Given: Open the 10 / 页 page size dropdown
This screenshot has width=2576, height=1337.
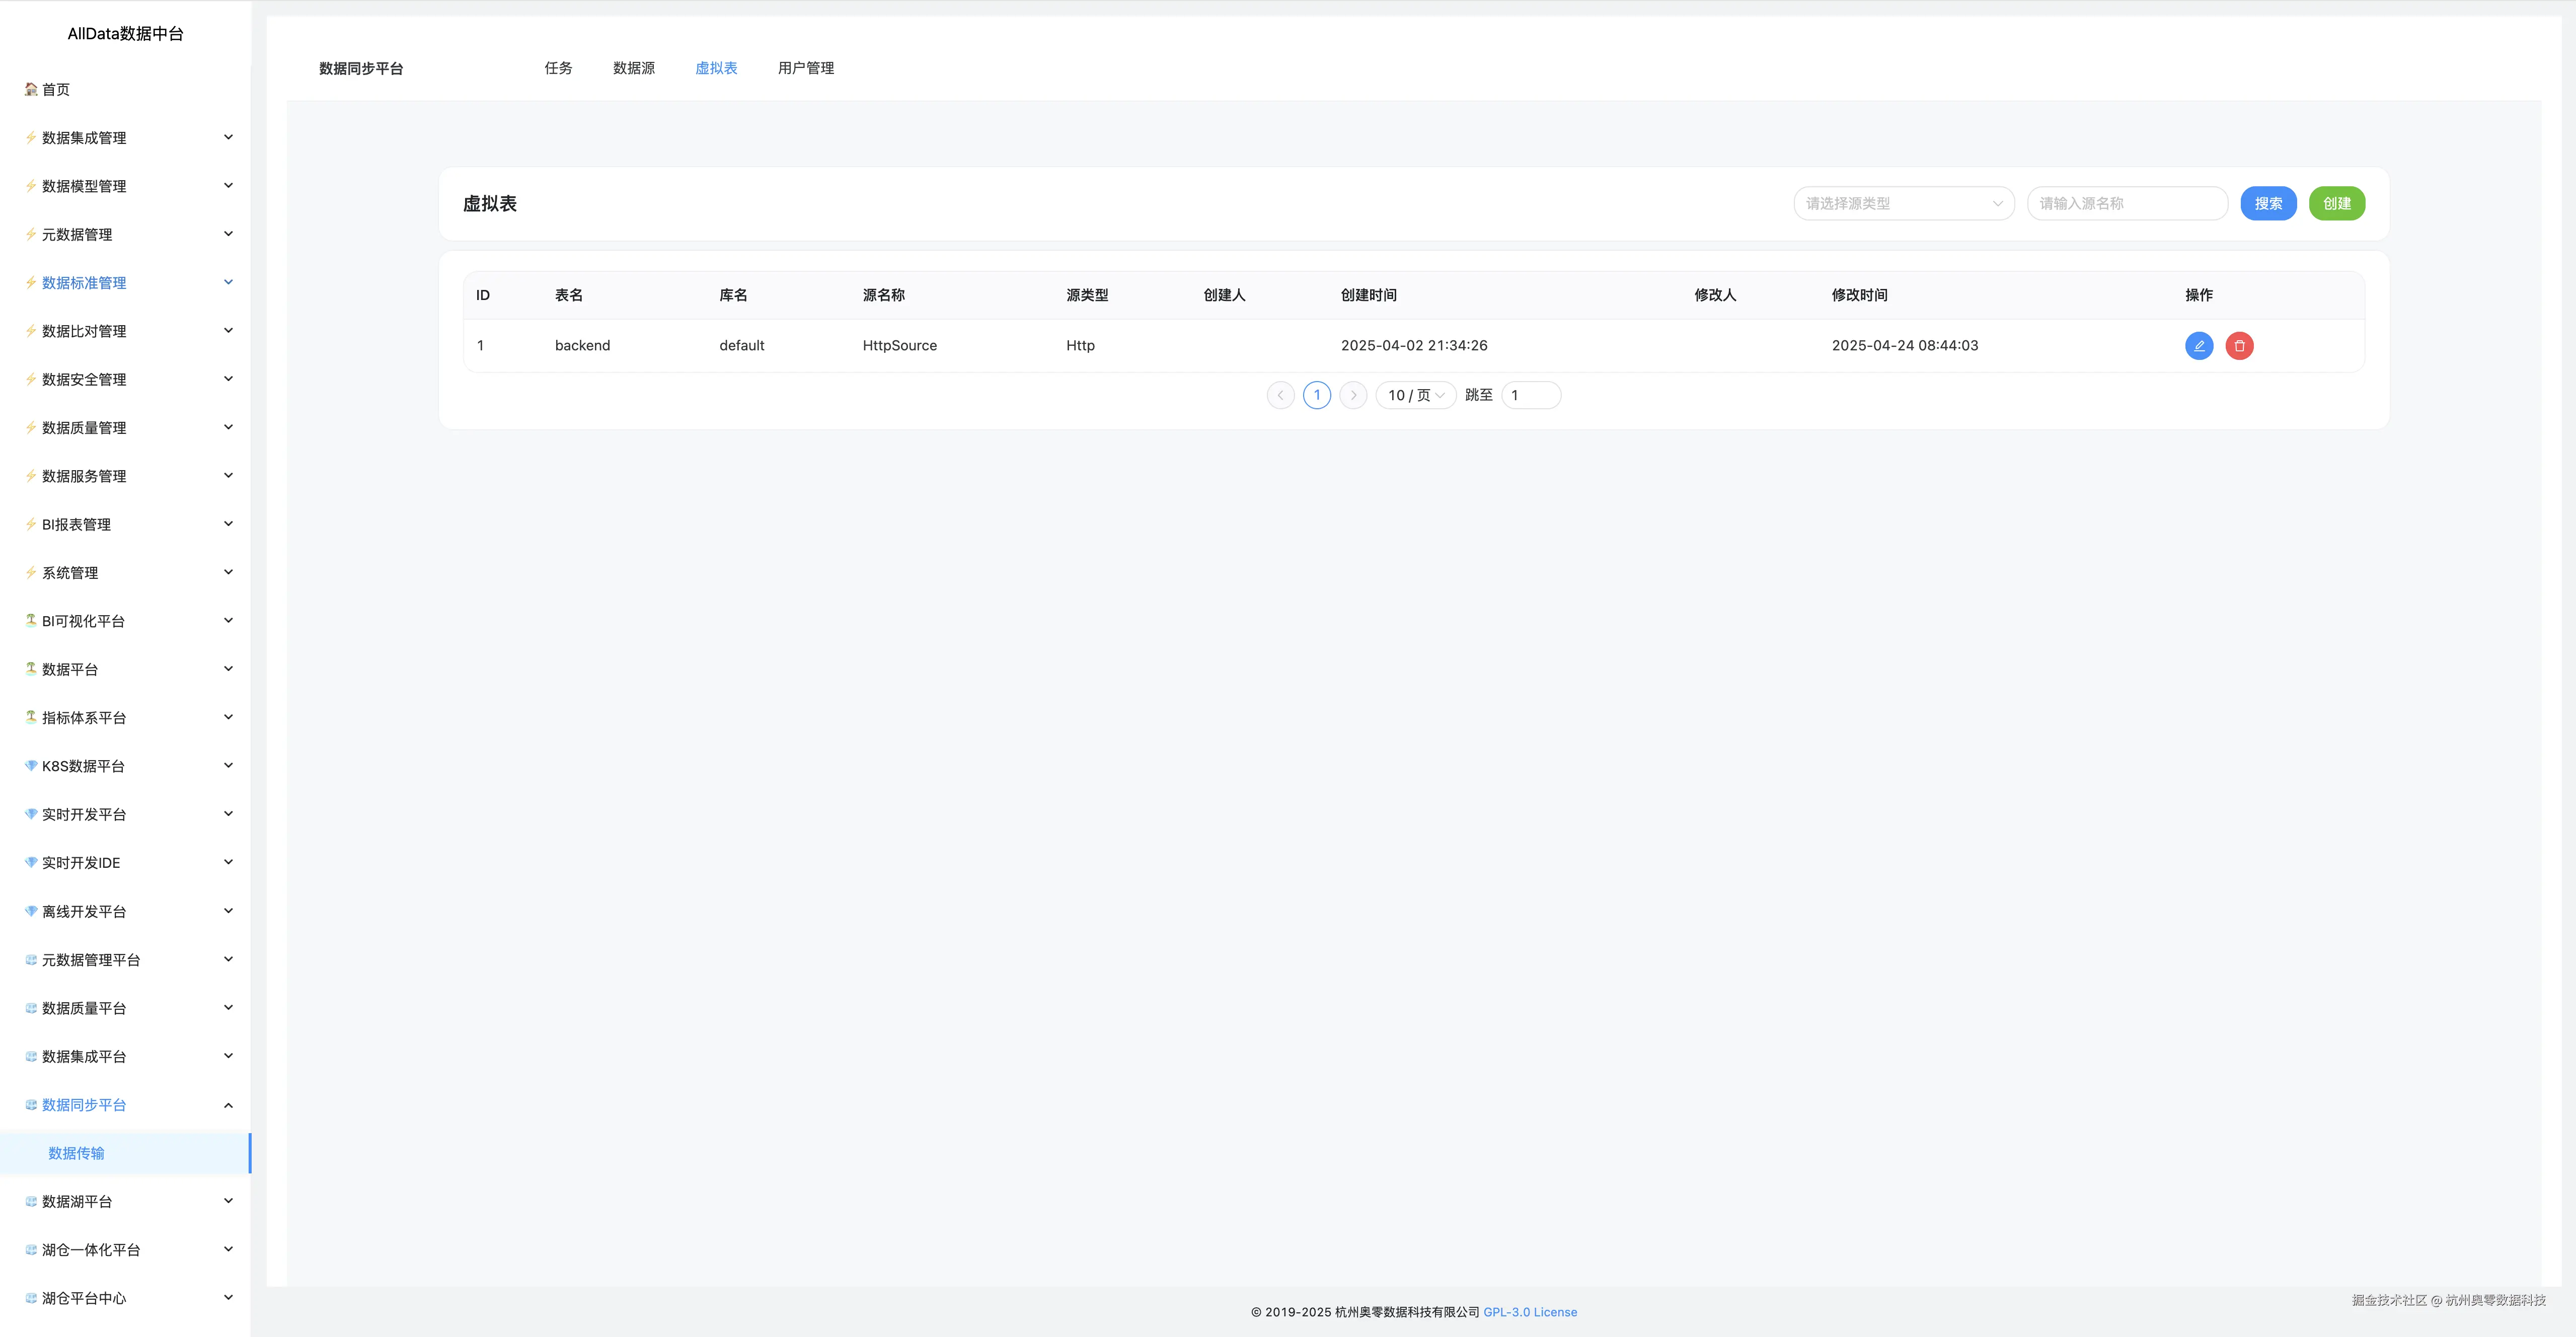Looking at the screenshot, I should point(1415,395).
